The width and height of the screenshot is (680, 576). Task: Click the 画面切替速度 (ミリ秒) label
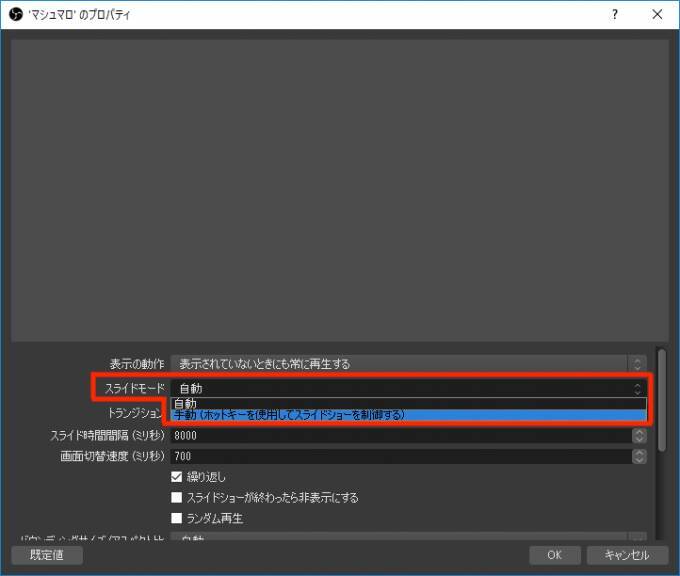click(113, 456)
